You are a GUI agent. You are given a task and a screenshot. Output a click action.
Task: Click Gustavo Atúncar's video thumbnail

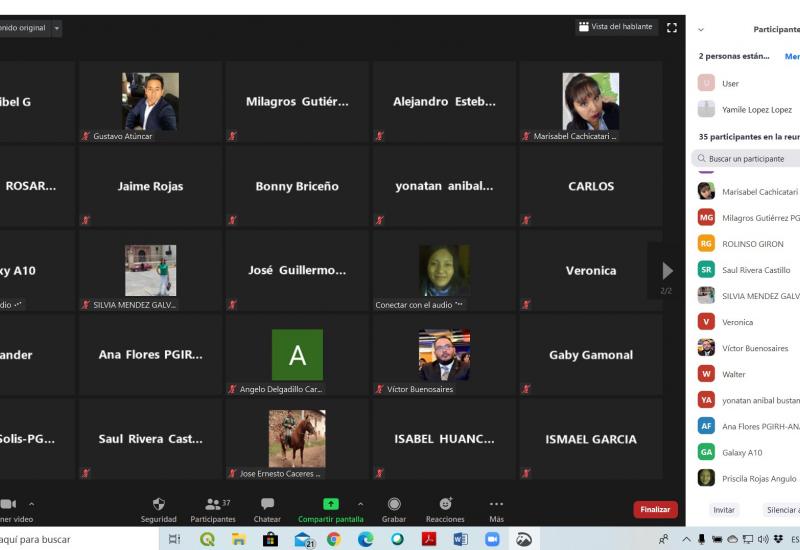click(x=150, y=102)
